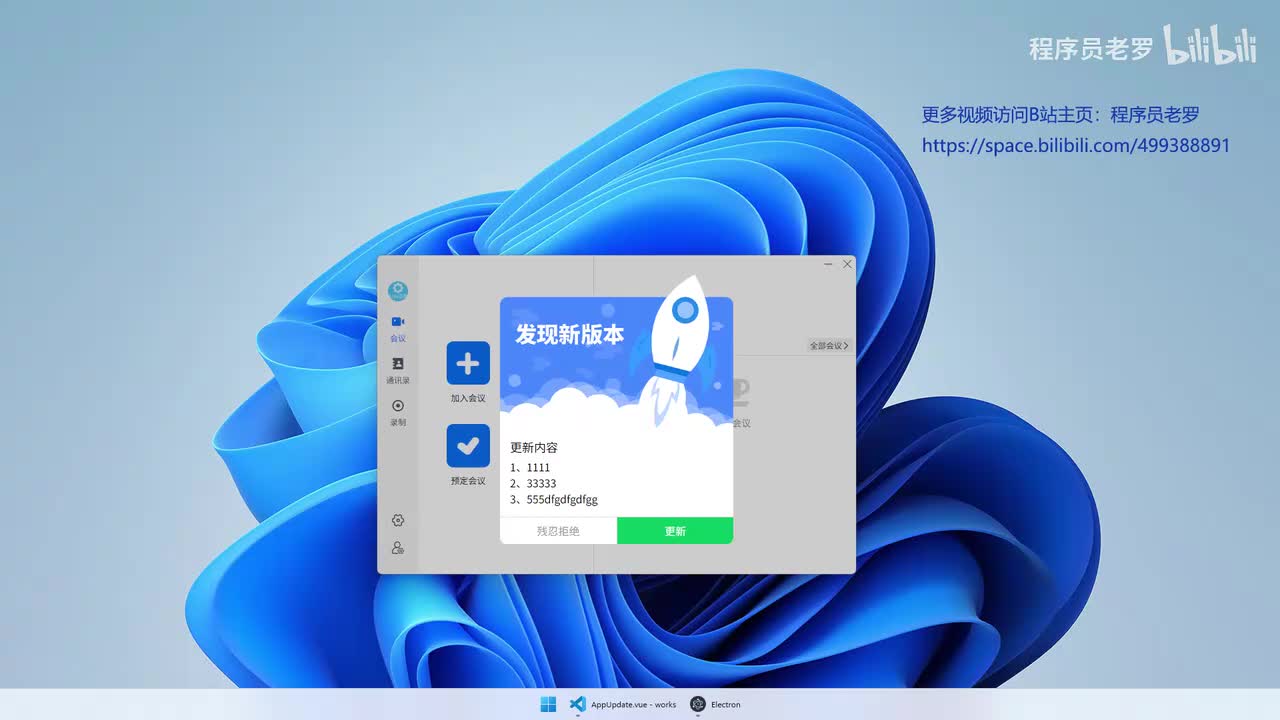Open settings gear icon in sidebar
Screen dimensions: 1280x720
(x=398, y=520)
